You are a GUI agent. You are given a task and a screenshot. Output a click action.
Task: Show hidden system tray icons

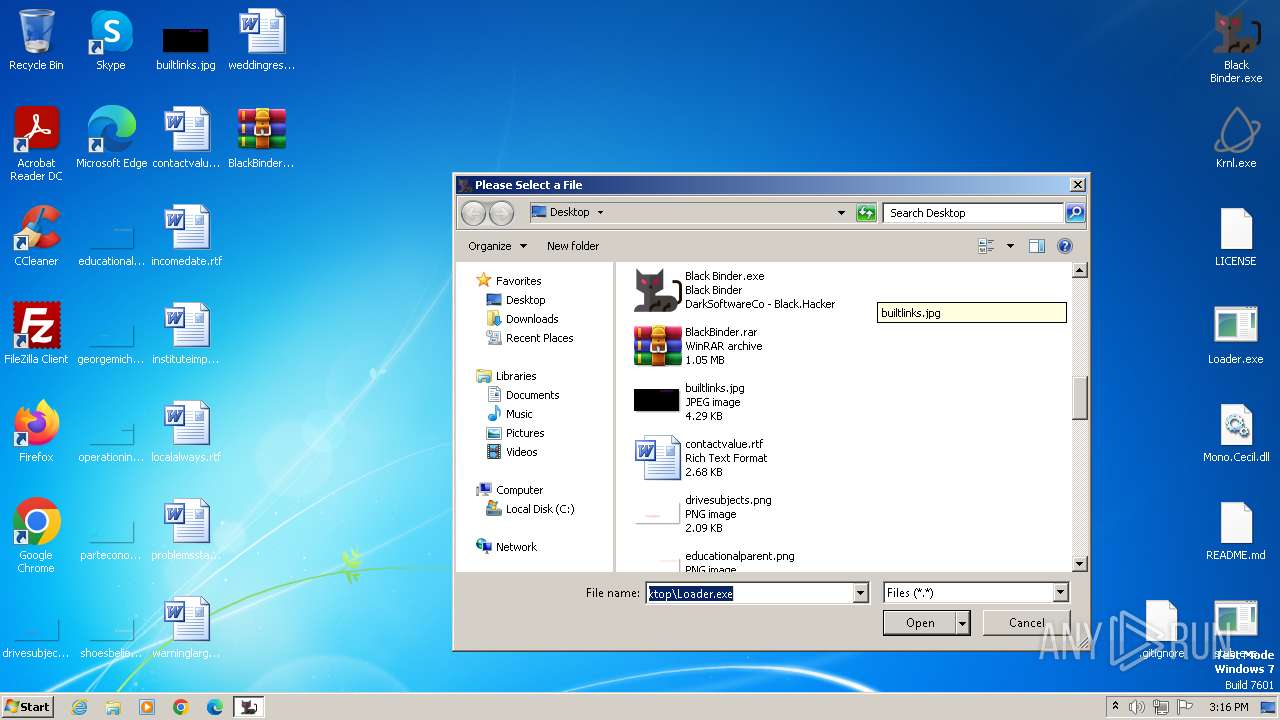pyautogui.click(x=1116, y=707)
